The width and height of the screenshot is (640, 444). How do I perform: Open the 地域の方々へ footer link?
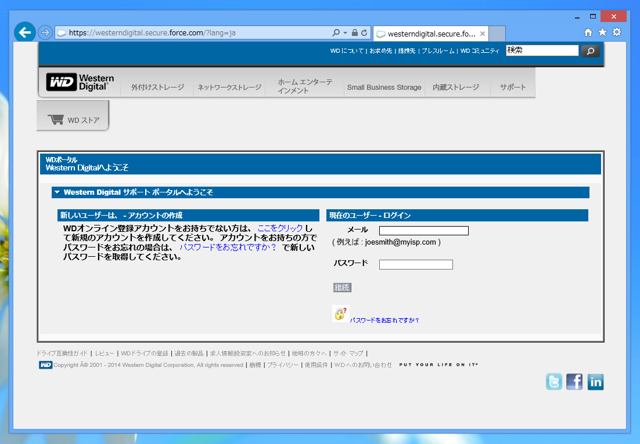click(309, 353)
